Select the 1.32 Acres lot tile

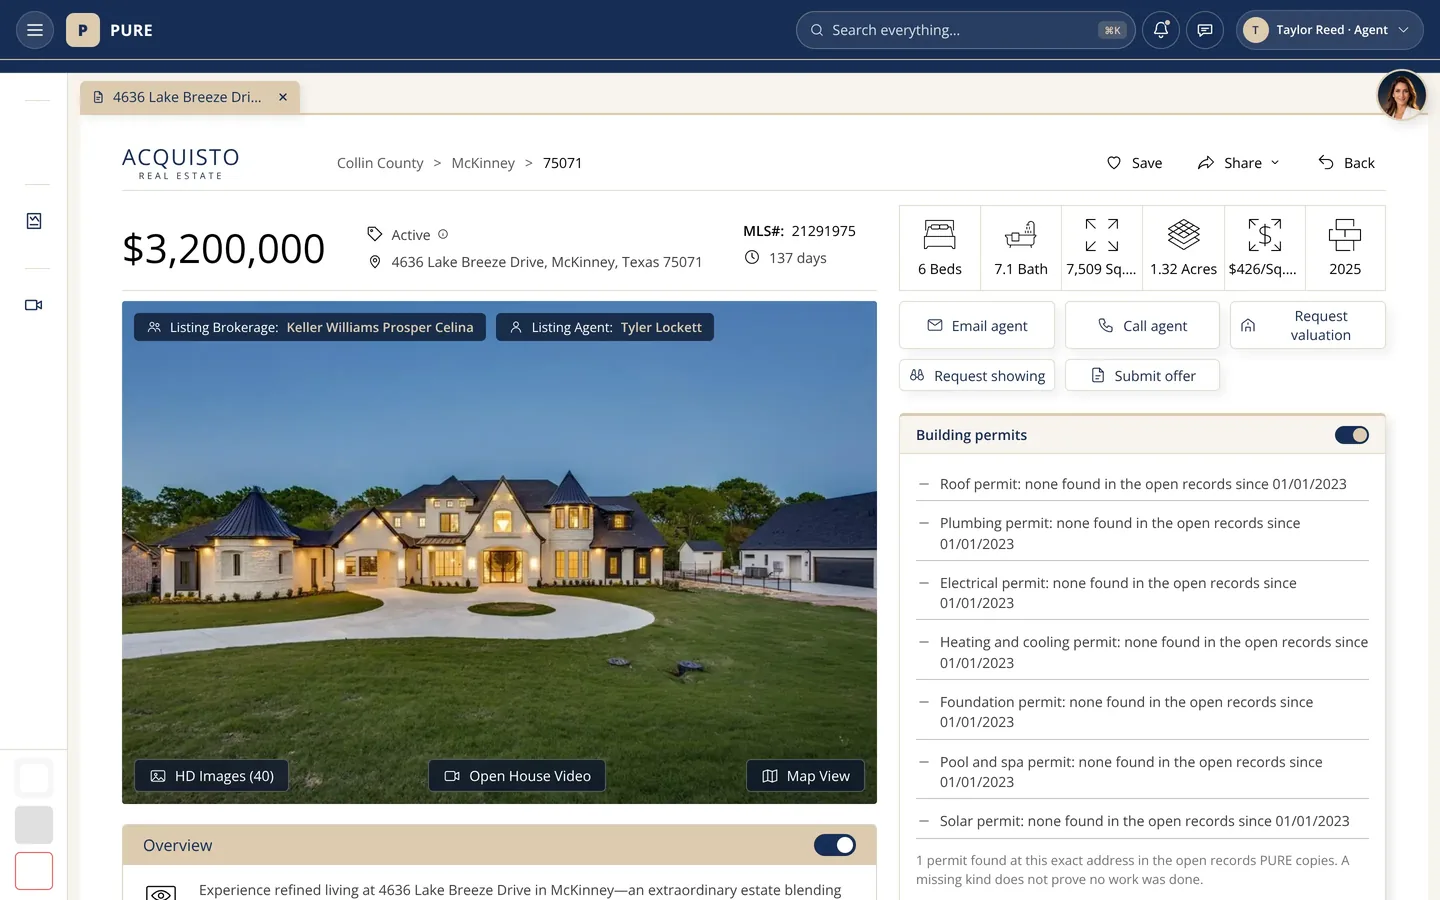click(1184, 248)
